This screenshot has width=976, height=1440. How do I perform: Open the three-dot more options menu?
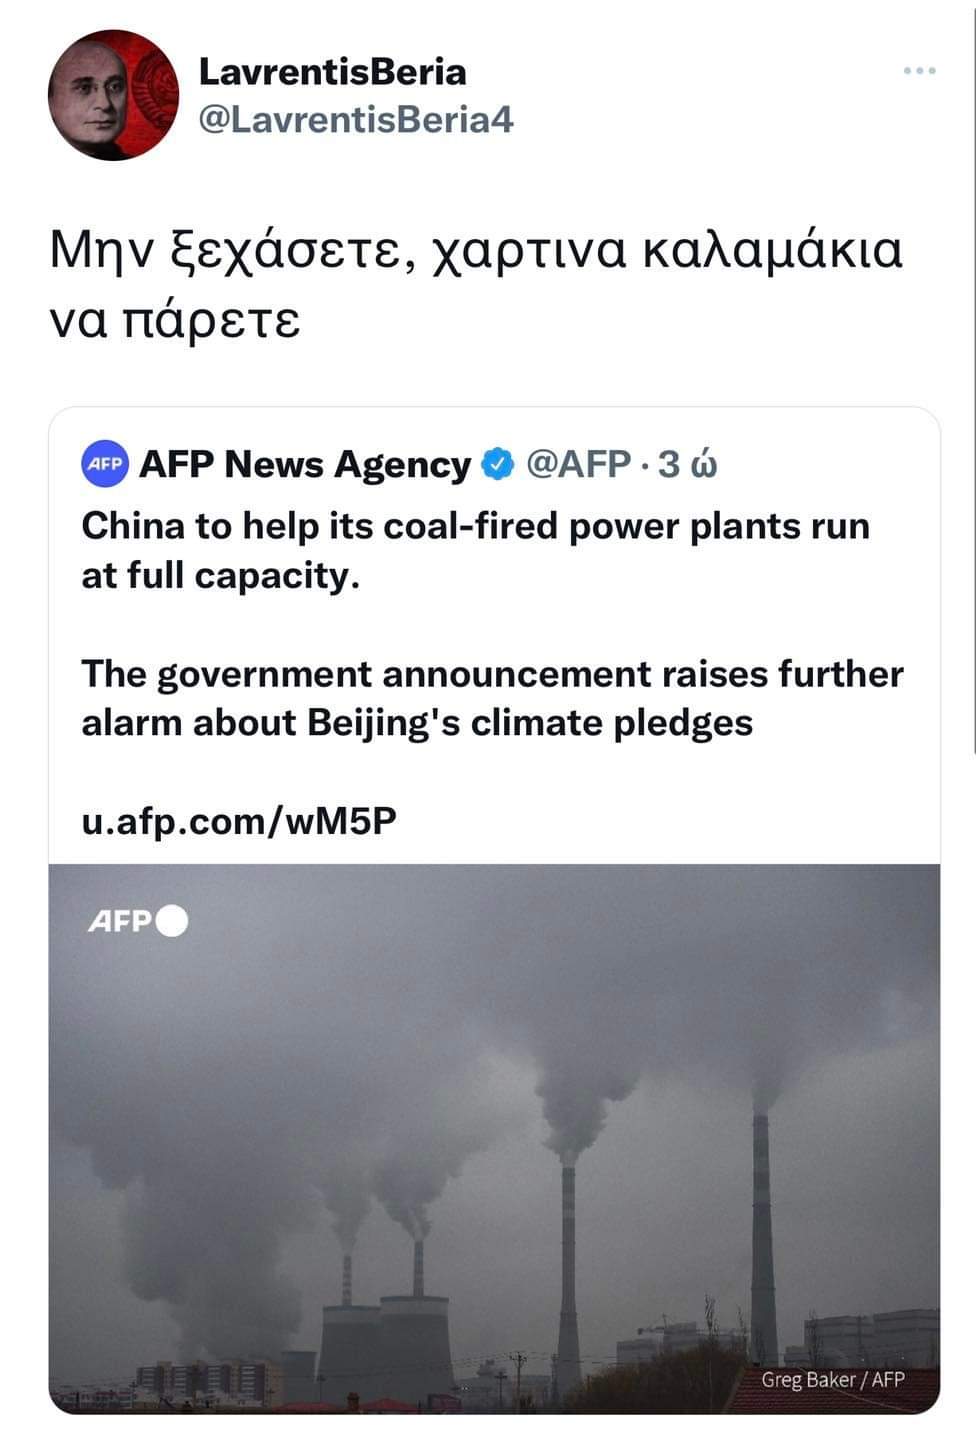(x=919, y=71)
